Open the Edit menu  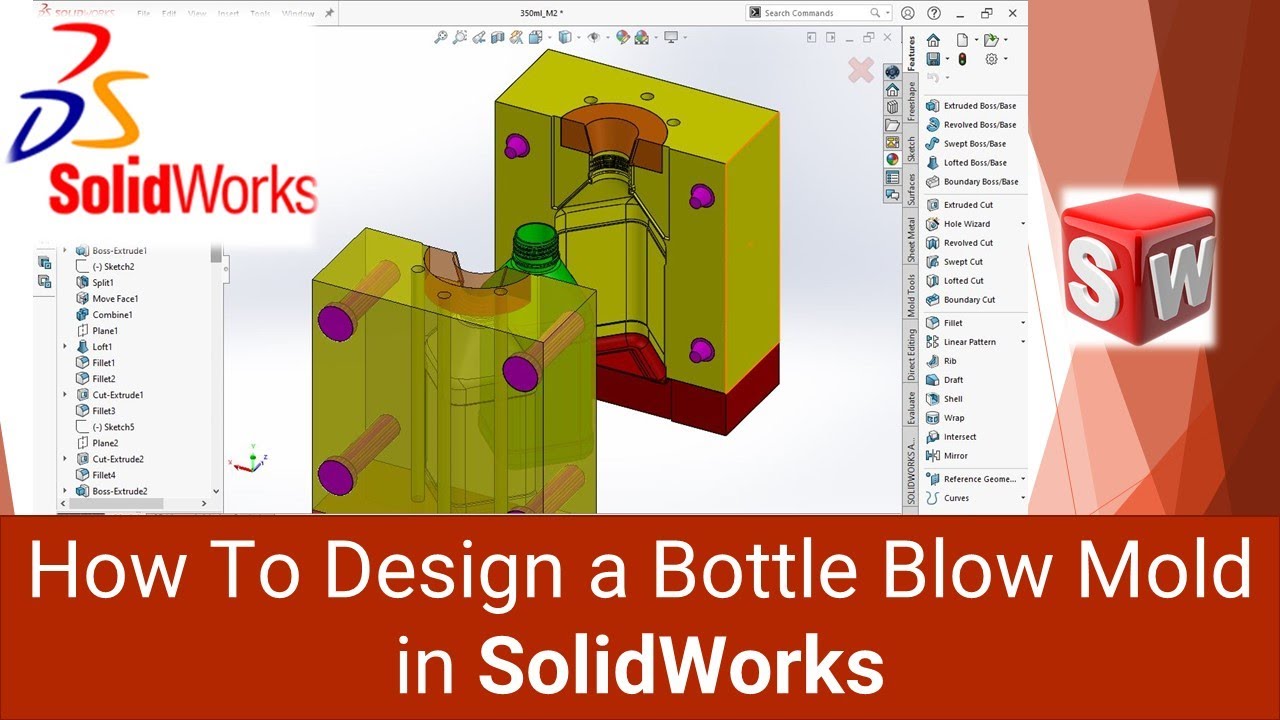[x=170, y=14]
